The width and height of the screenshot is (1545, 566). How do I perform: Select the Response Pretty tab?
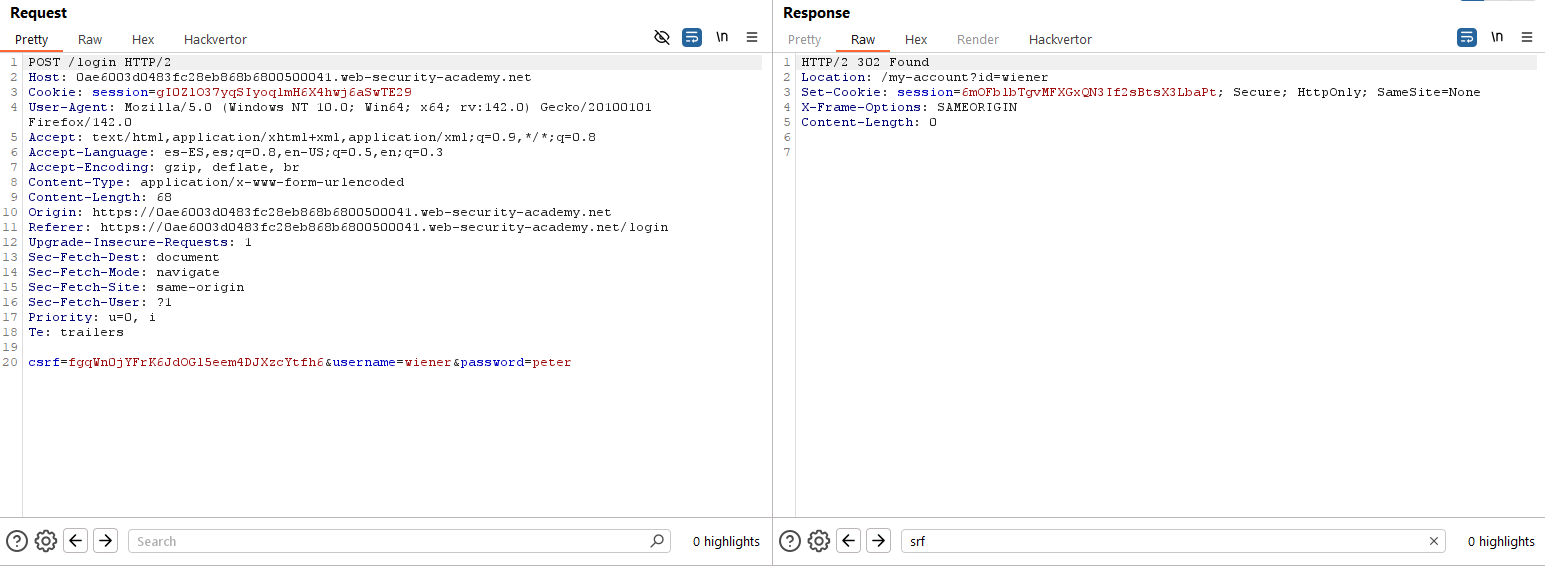pos(804,40)
